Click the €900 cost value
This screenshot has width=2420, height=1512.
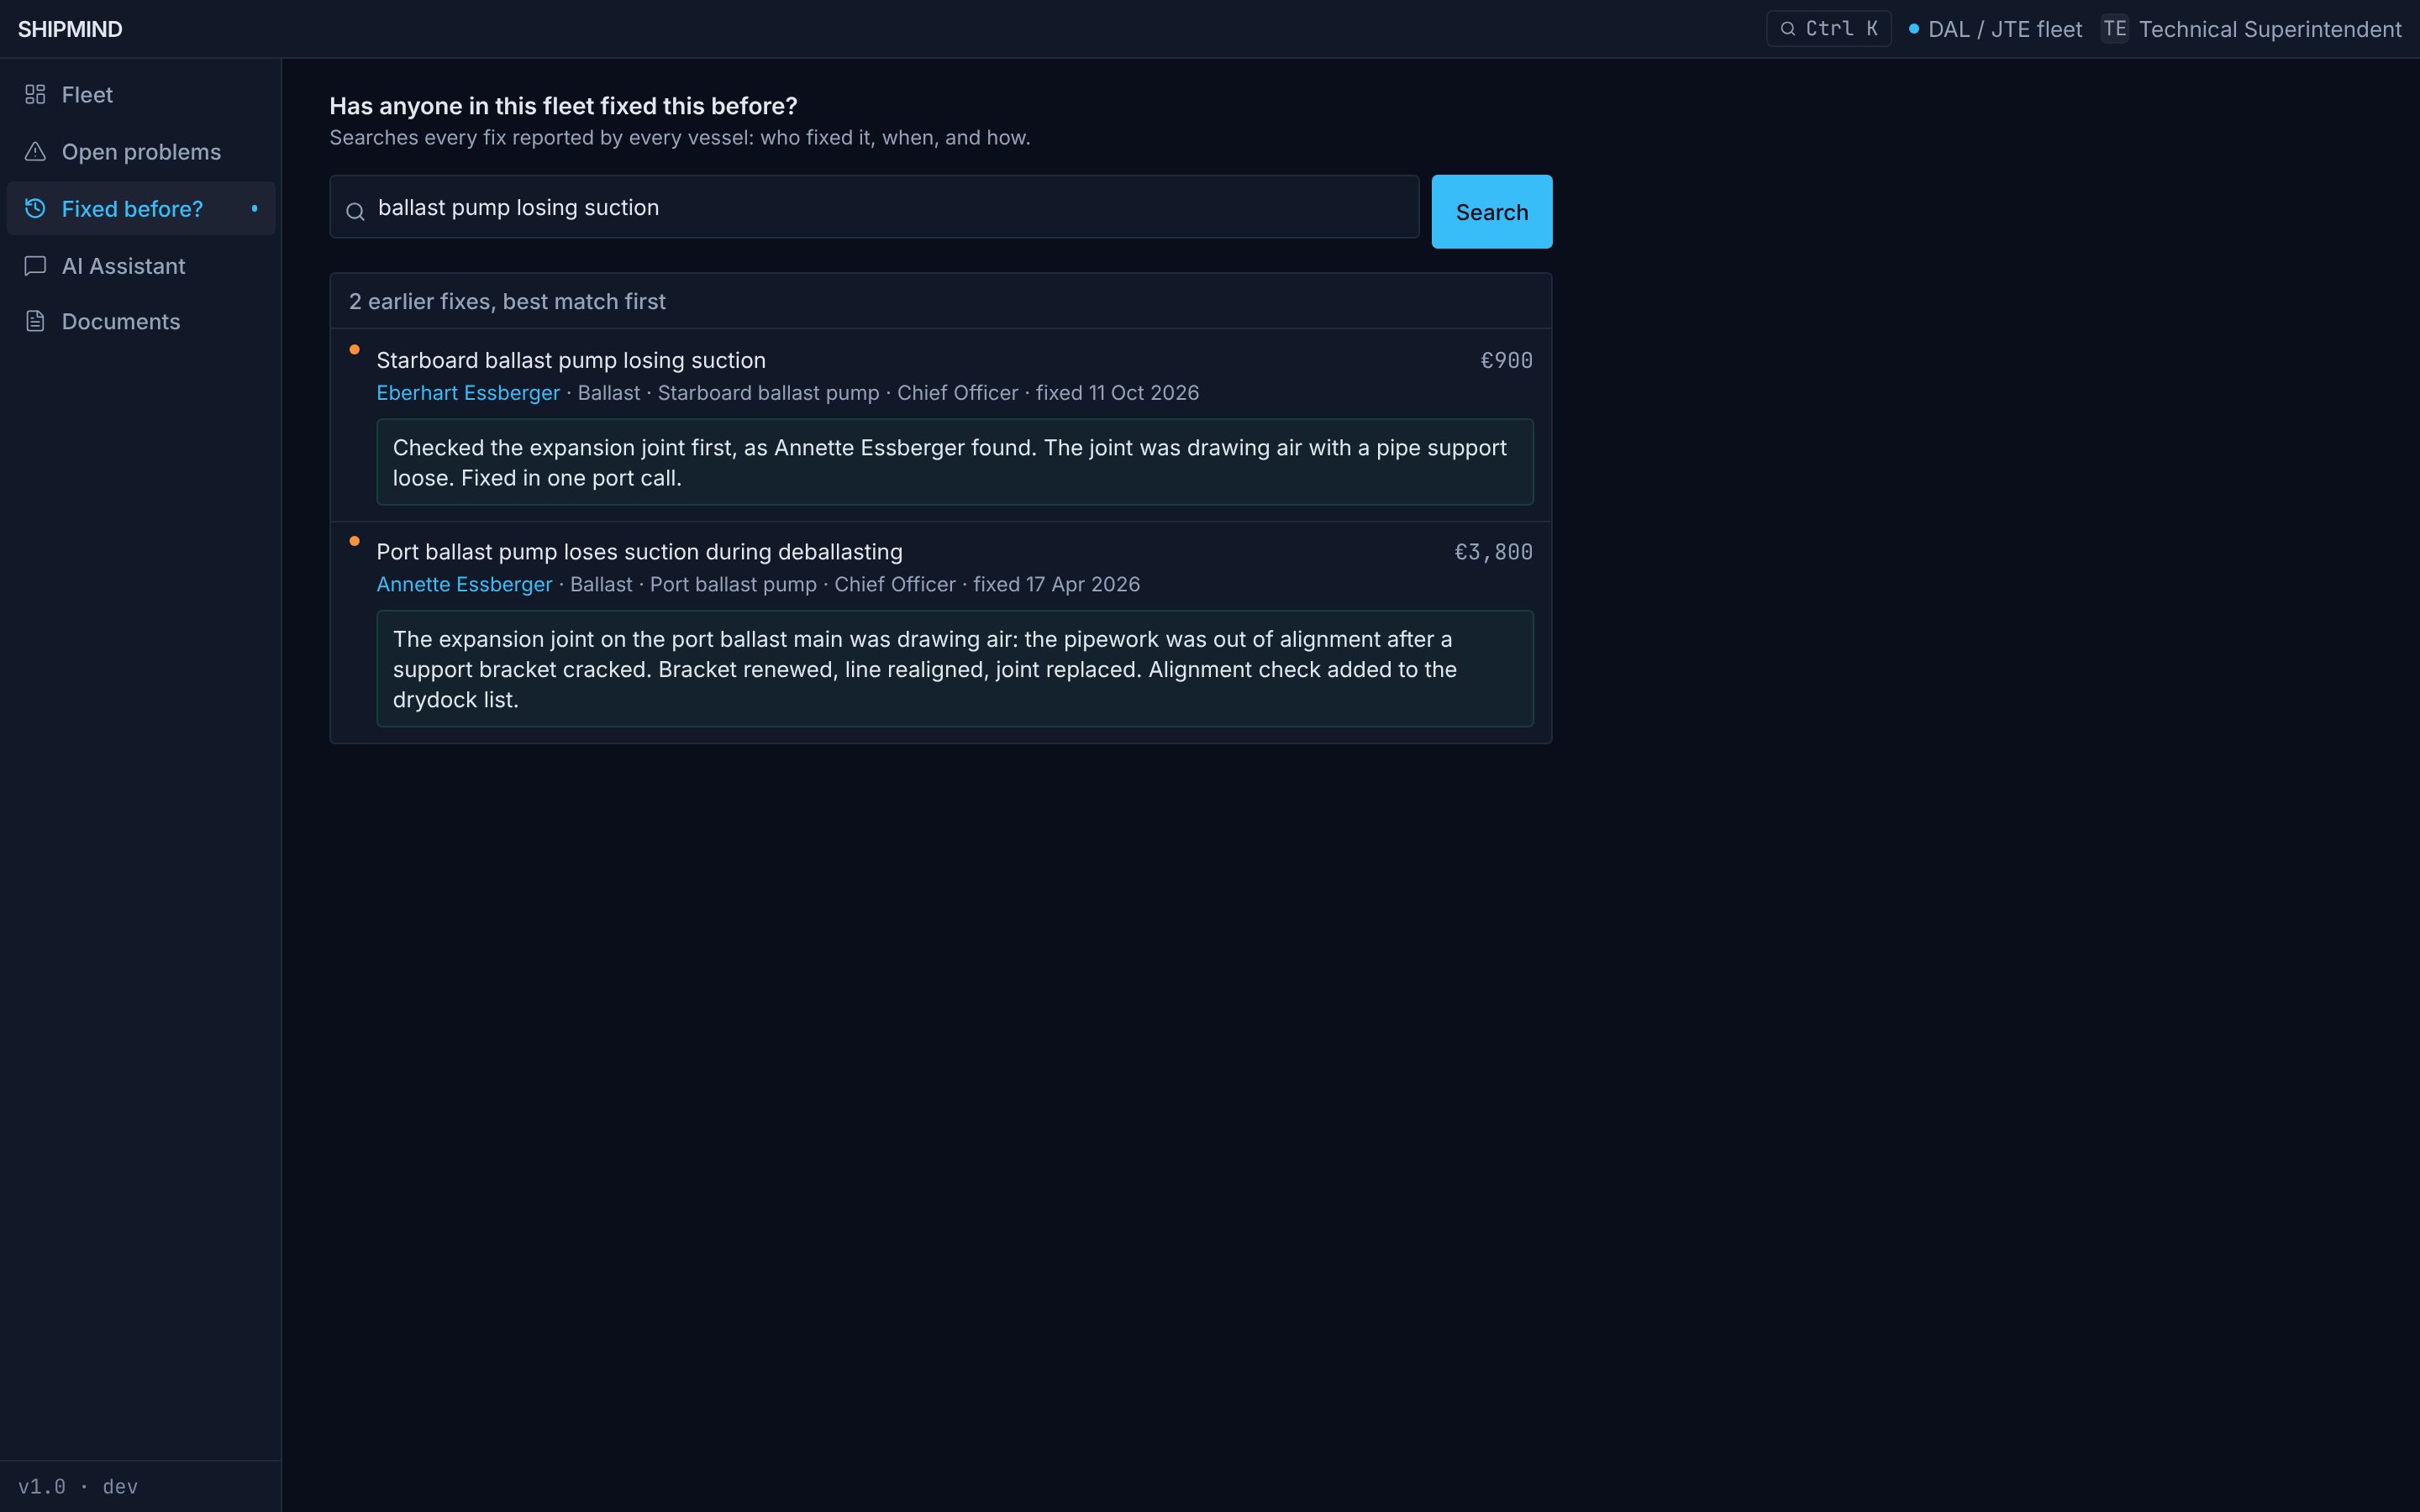click(x=1506, y=360)
